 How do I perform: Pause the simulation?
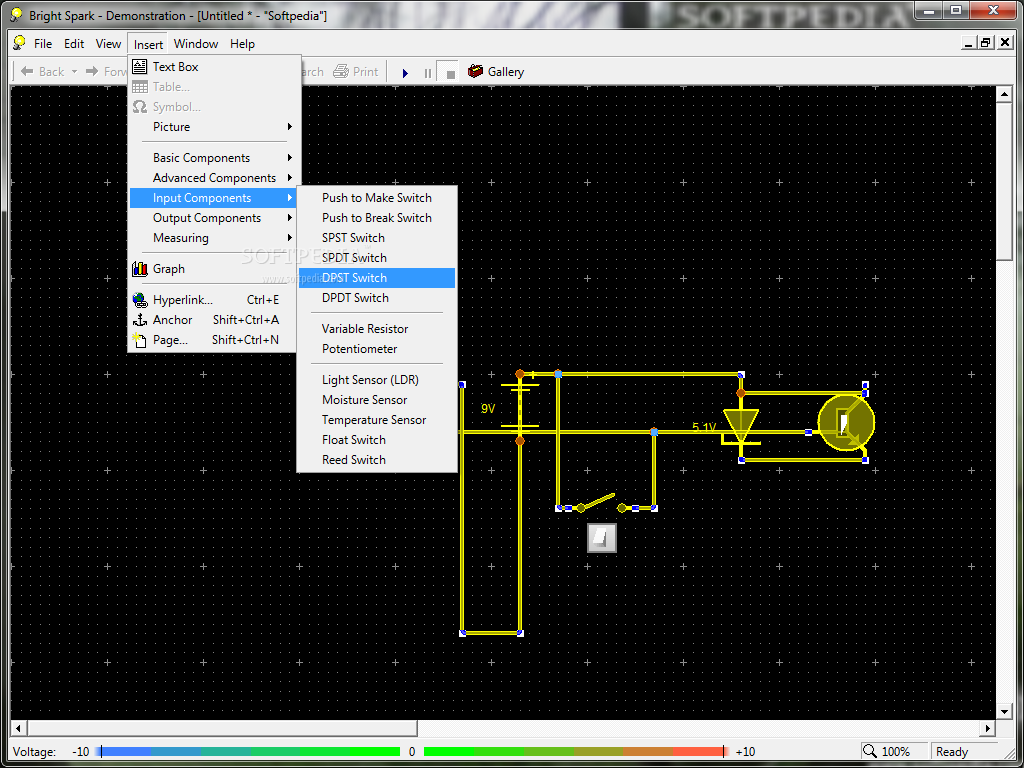tap(428, 73)
